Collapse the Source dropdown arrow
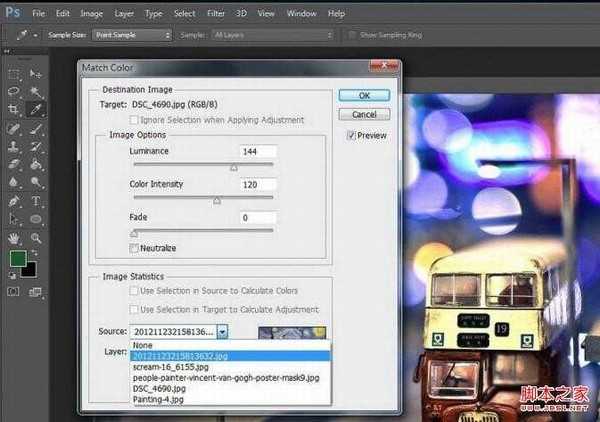This screenshot has width=600, height=422. (x=223, y=331)
